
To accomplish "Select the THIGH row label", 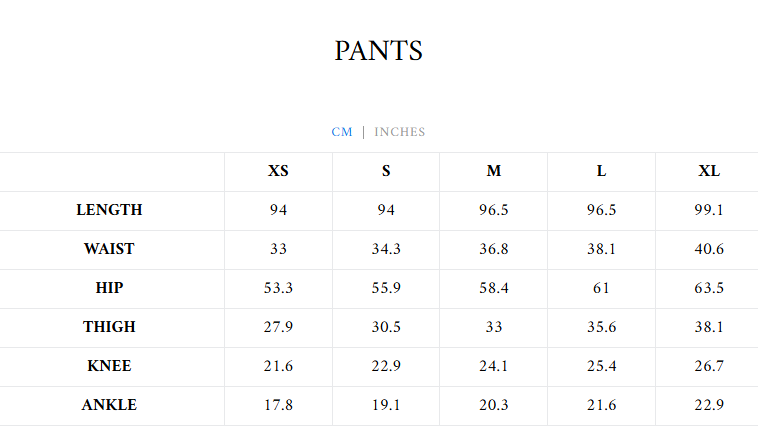I will [109, 327].
